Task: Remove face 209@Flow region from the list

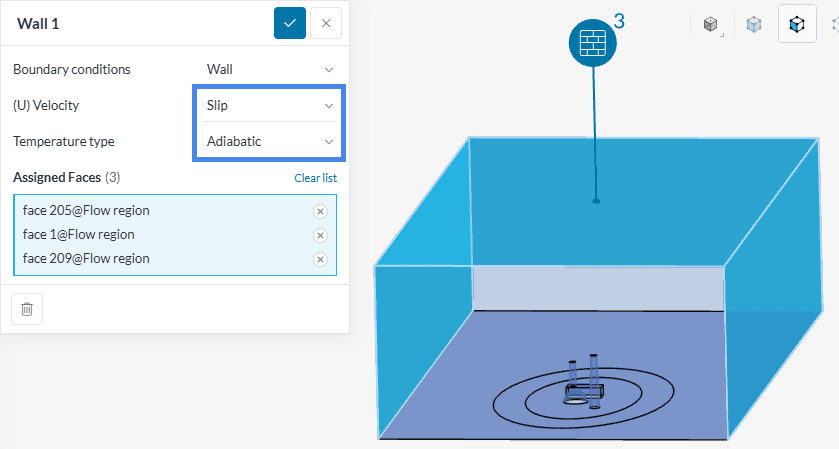Action: coord(320,259)
